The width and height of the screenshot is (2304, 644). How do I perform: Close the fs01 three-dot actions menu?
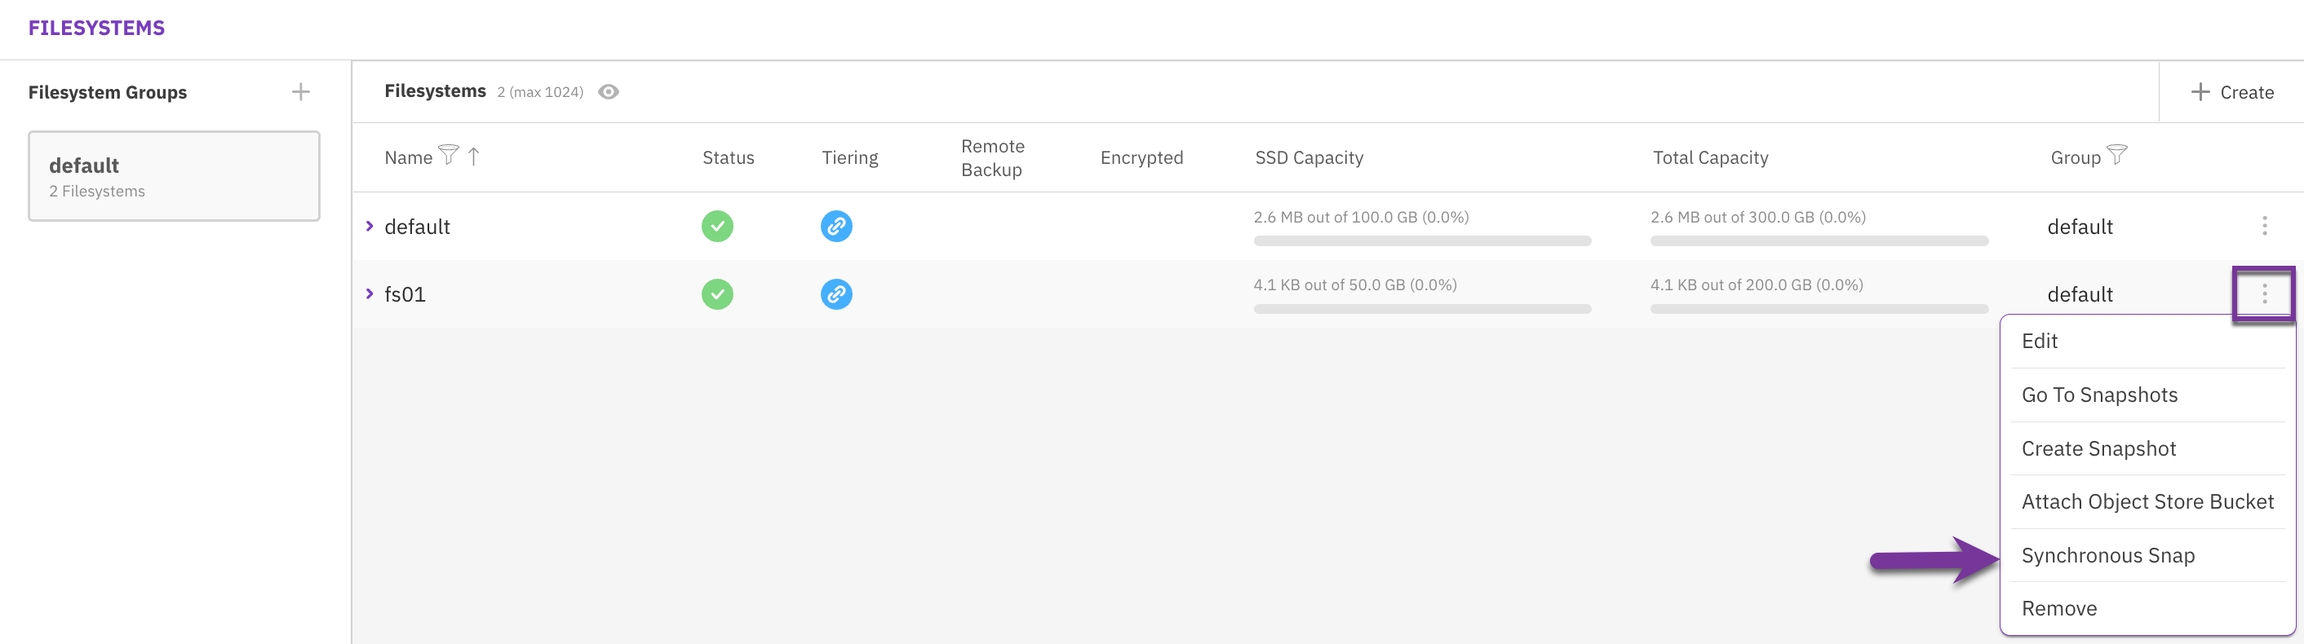click(x=2264, y=294)
